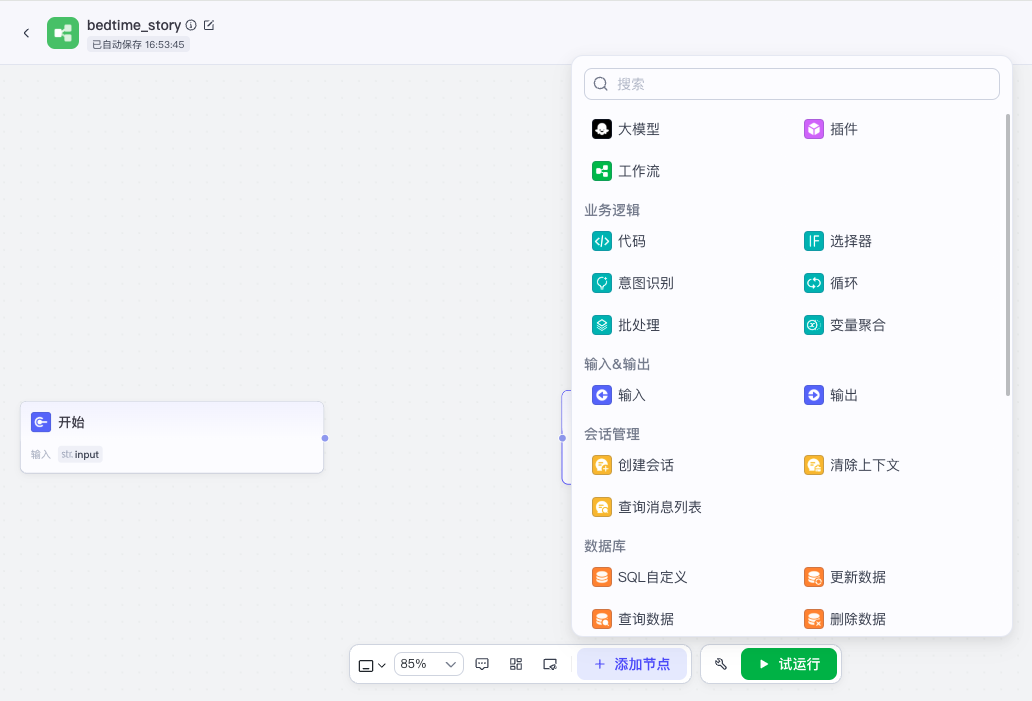Add a SQL自定义 node

(639, 577)
